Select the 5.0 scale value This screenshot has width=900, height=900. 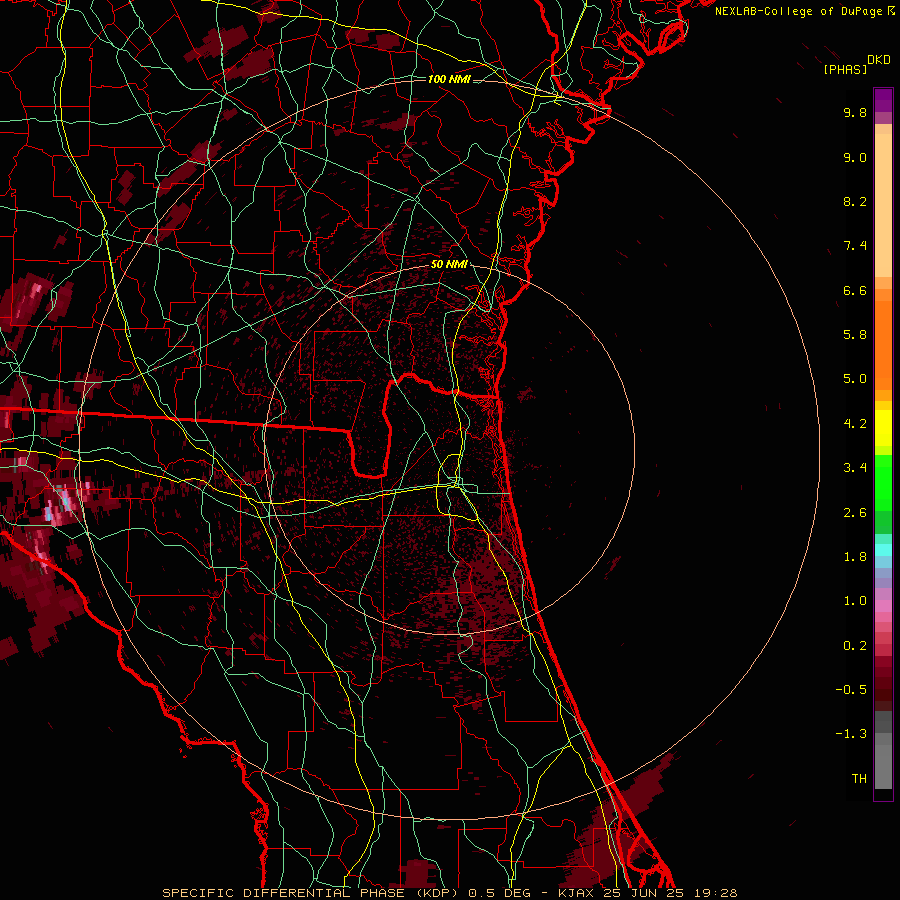855,379
